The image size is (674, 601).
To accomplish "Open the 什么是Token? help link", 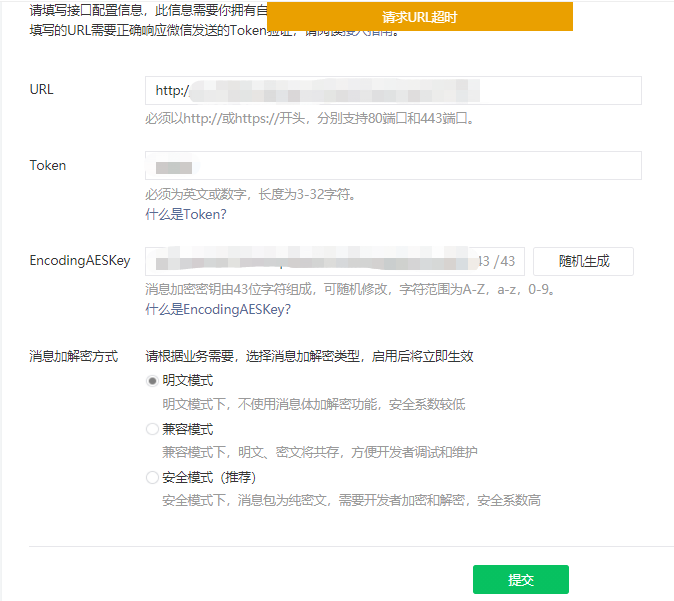I will point(186,214).
